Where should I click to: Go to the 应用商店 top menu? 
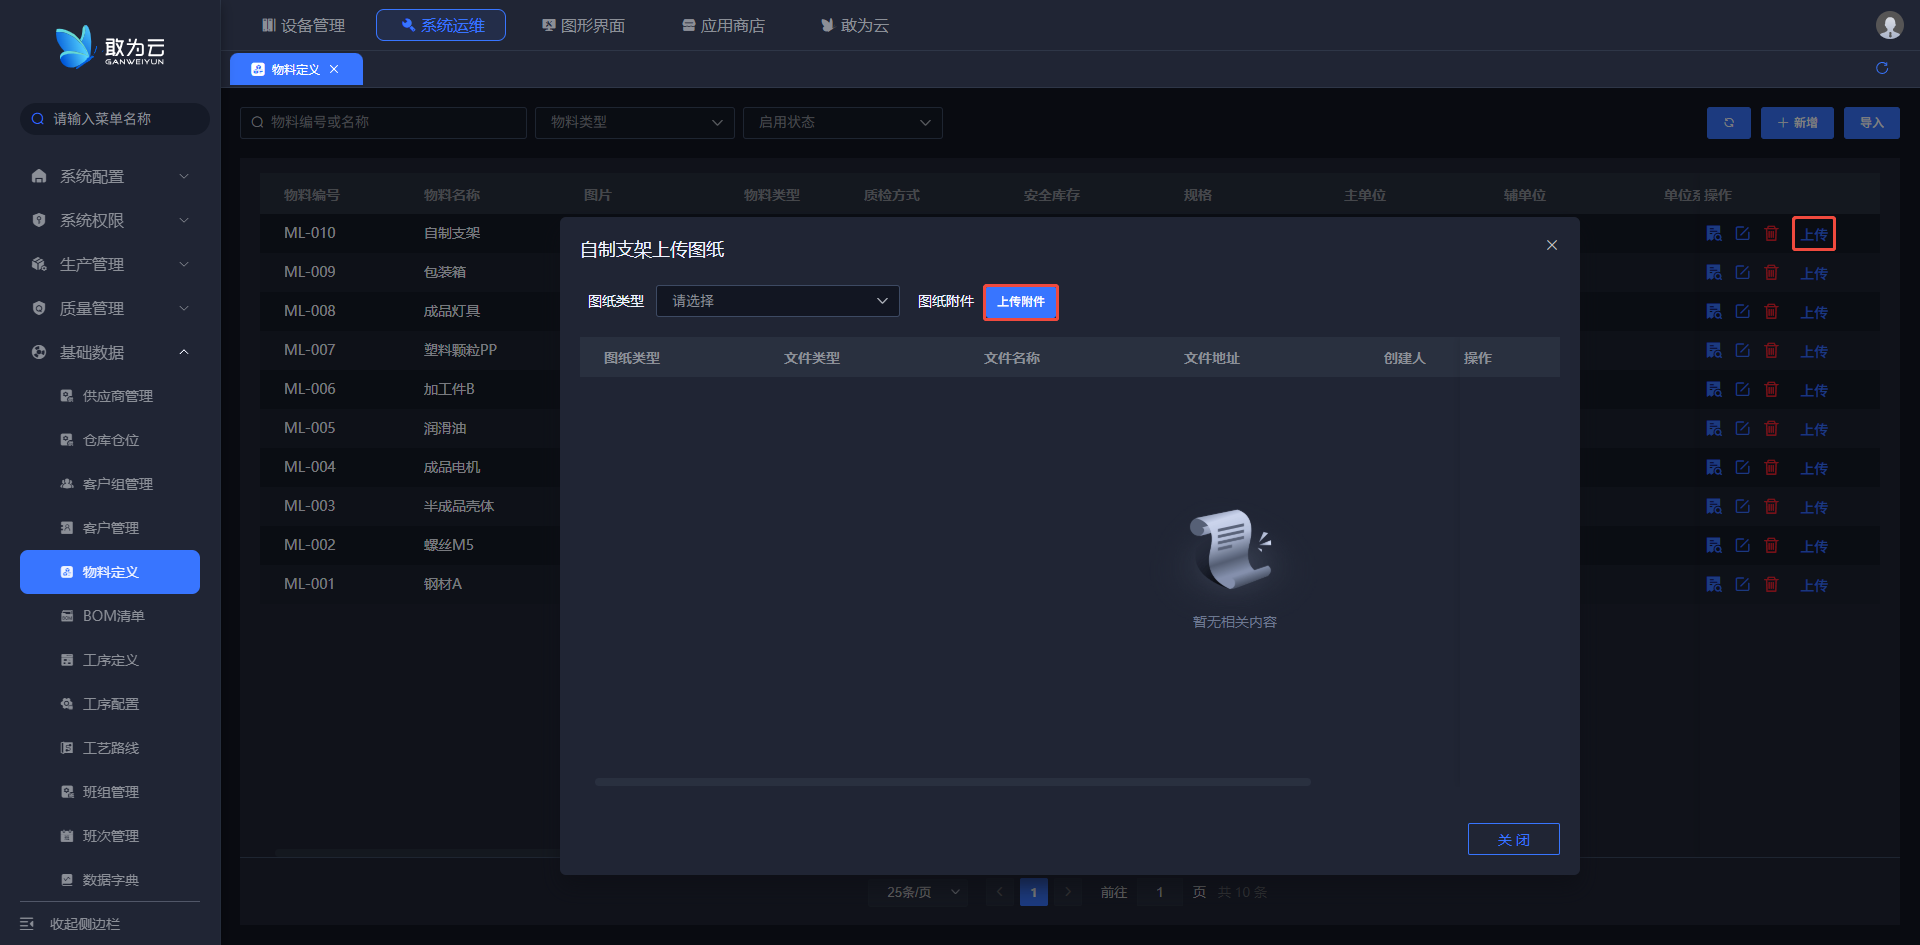(x=723, y=25)
